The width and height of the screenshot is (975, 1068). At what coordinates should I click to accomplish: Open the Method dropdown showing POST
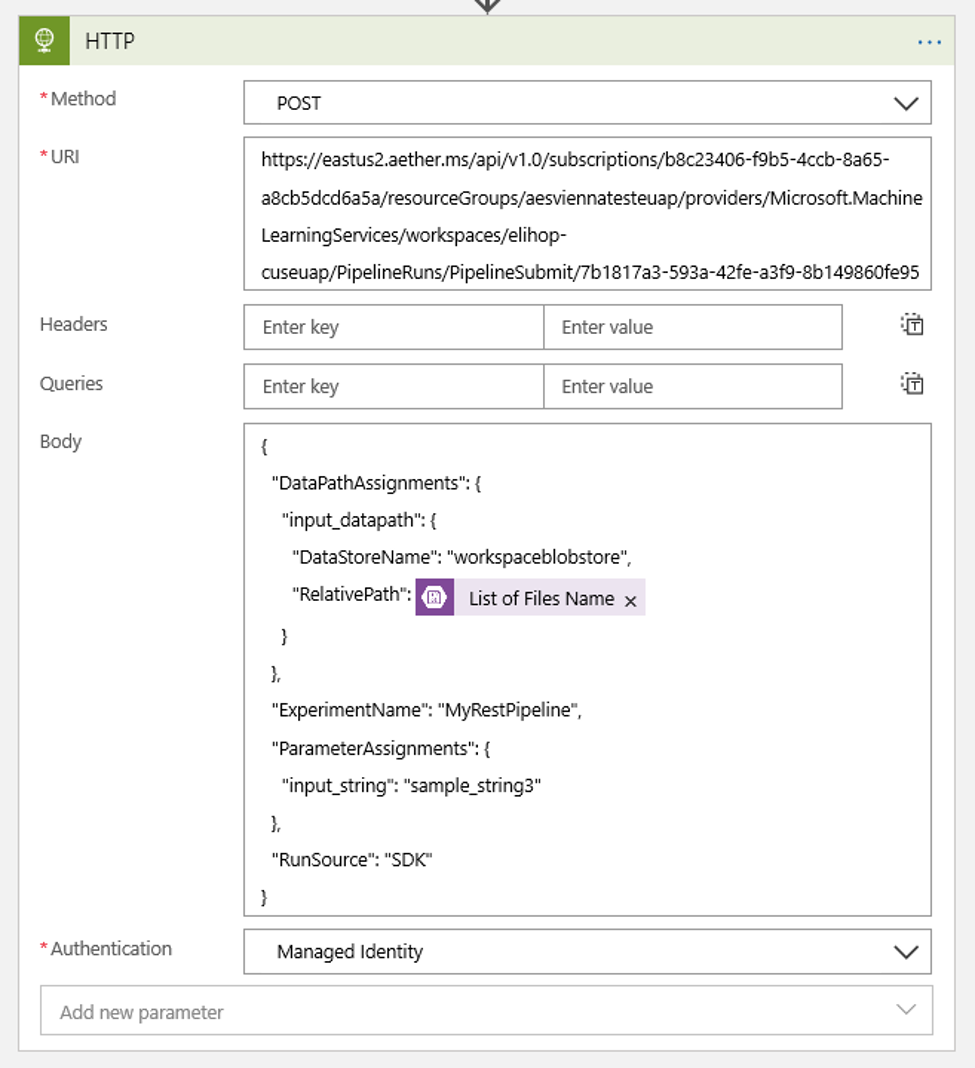click(906, 102)
